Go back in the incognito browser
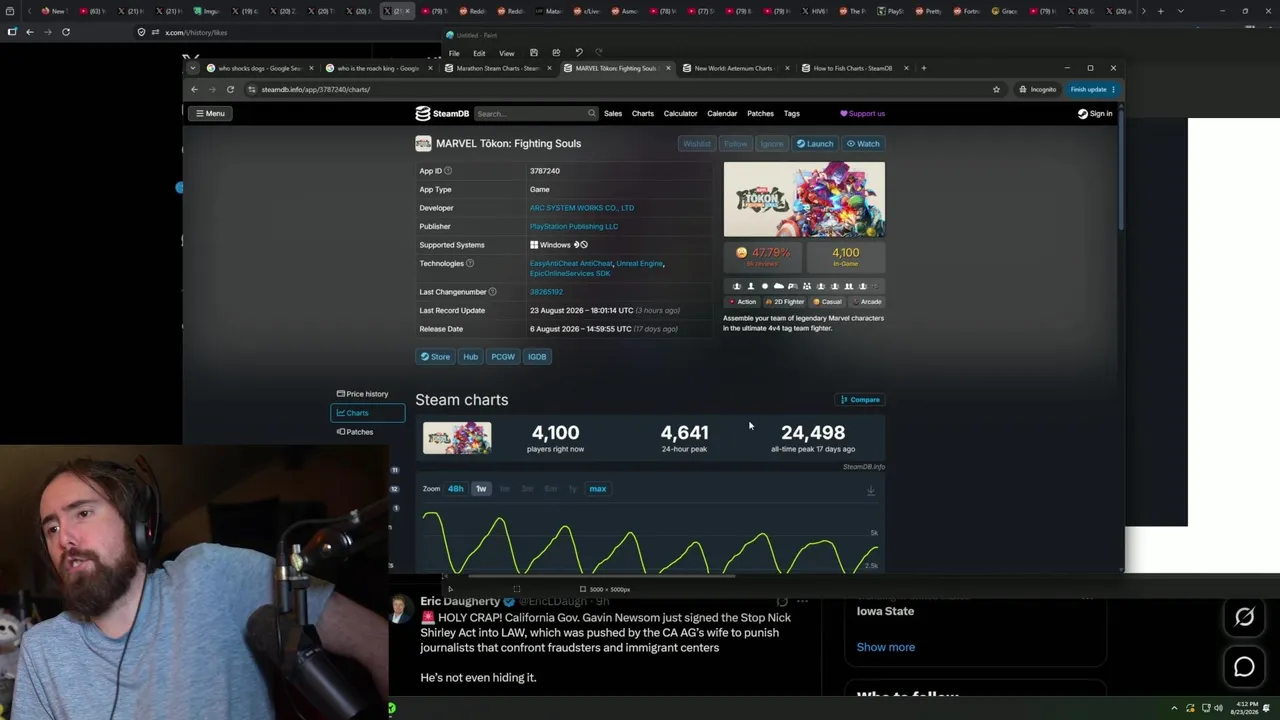This screenshot has height=720, width=1280. click(194, 90)
